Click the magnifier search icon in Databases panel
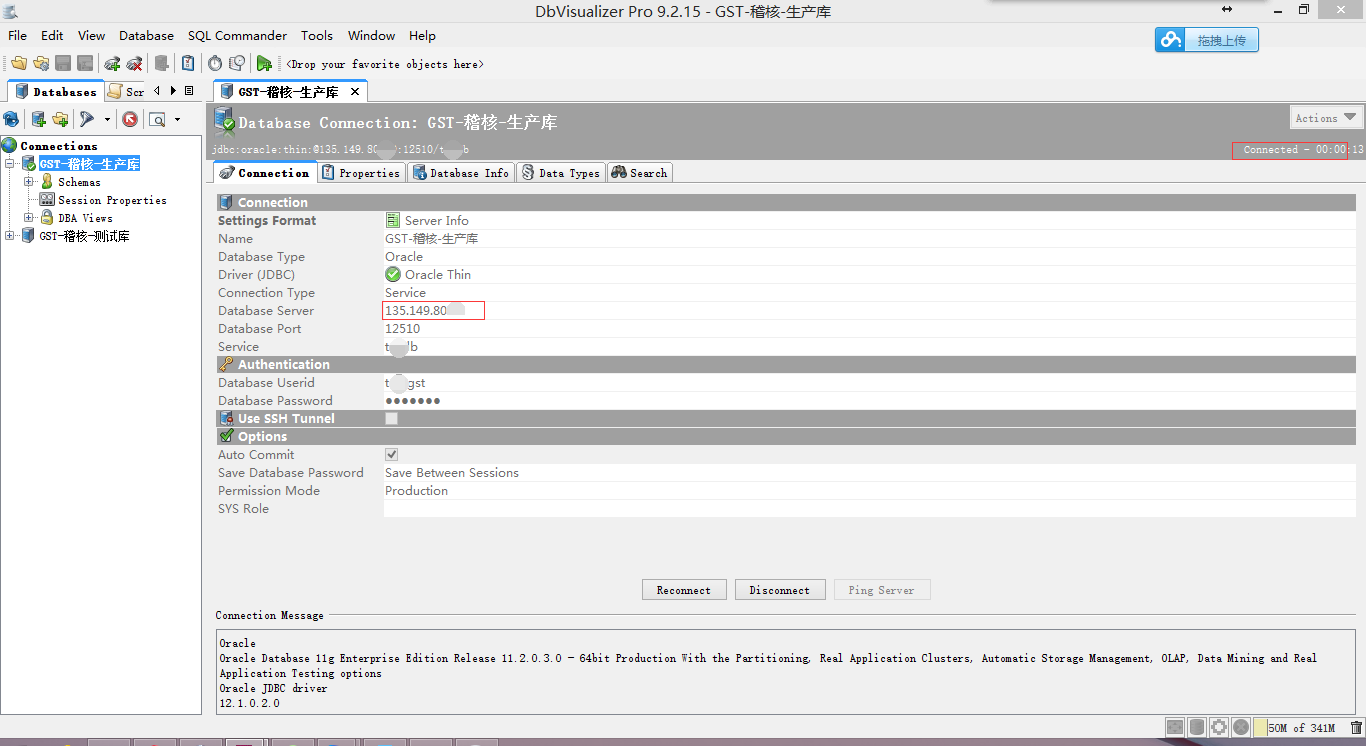The height and width of the screenshot is (746, 1366). (x=157, y=119)
